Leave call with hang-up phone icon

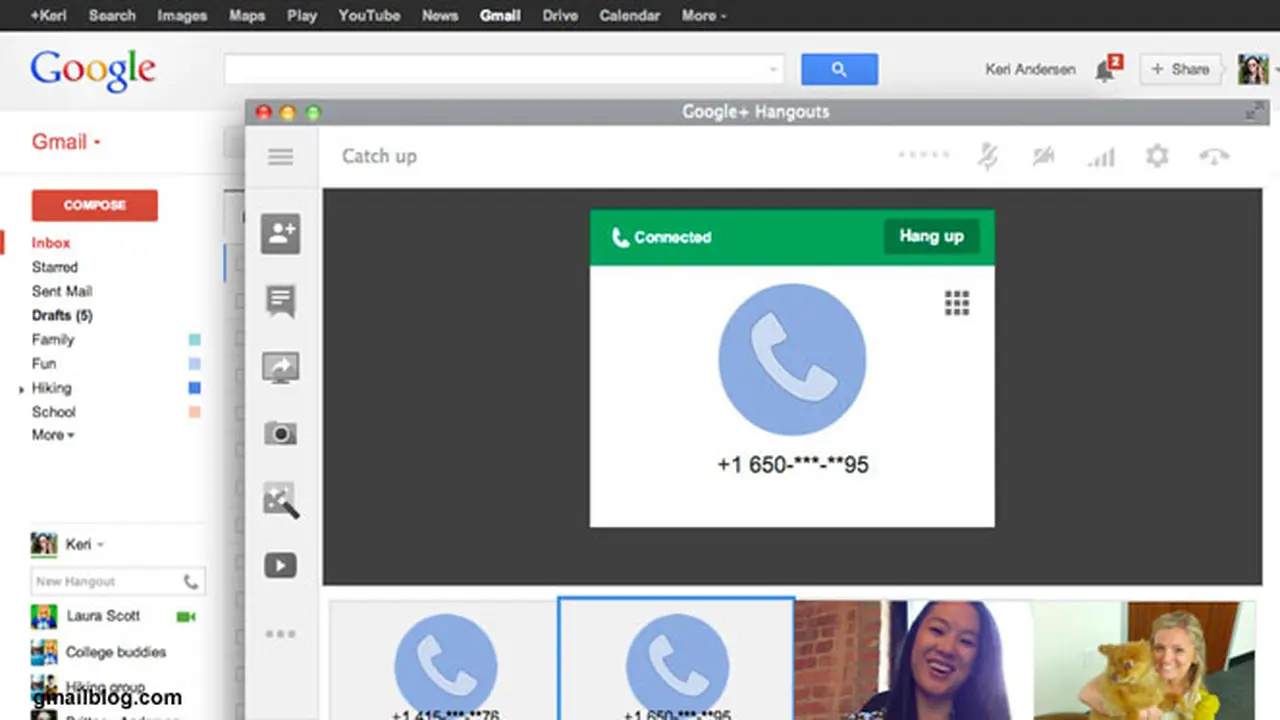pyautogui.click(x=1214, y=156)
